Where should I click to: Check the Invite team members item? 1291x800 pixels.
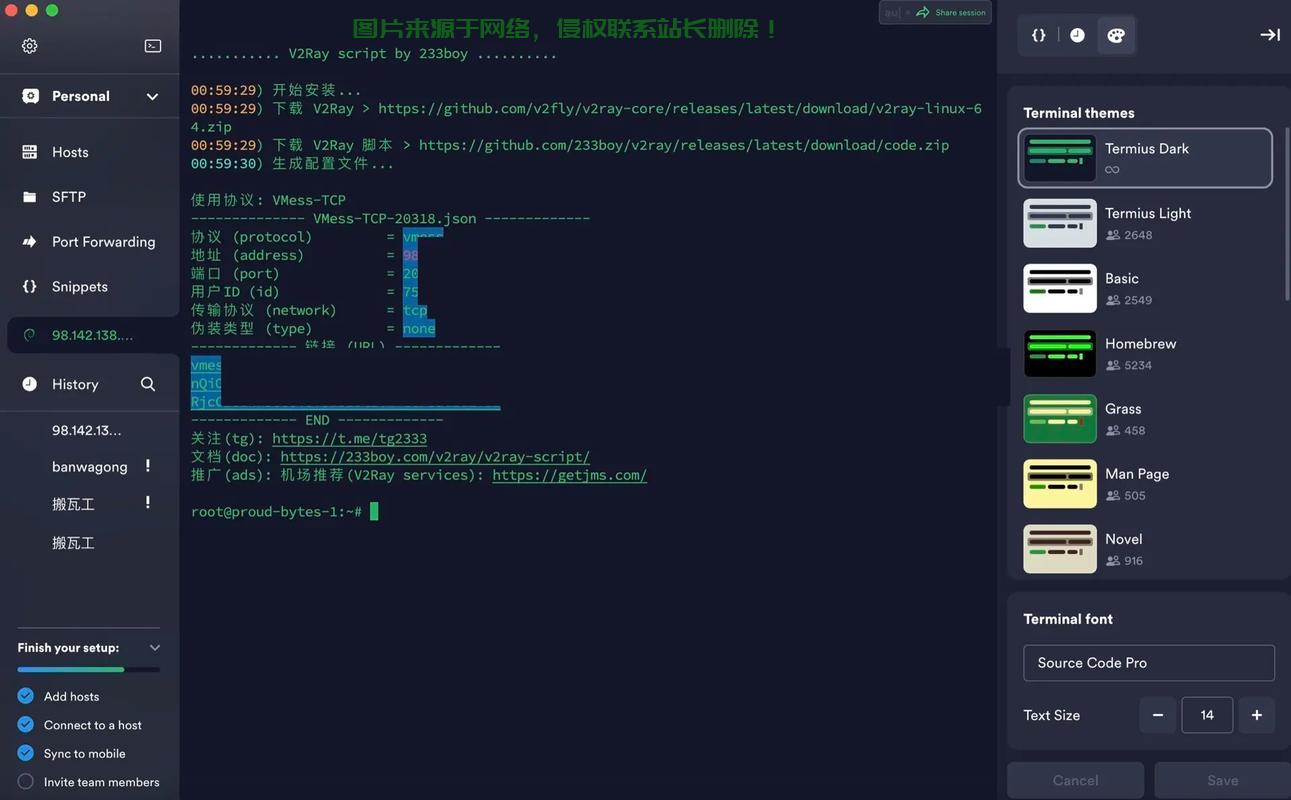tap(26, 782)
